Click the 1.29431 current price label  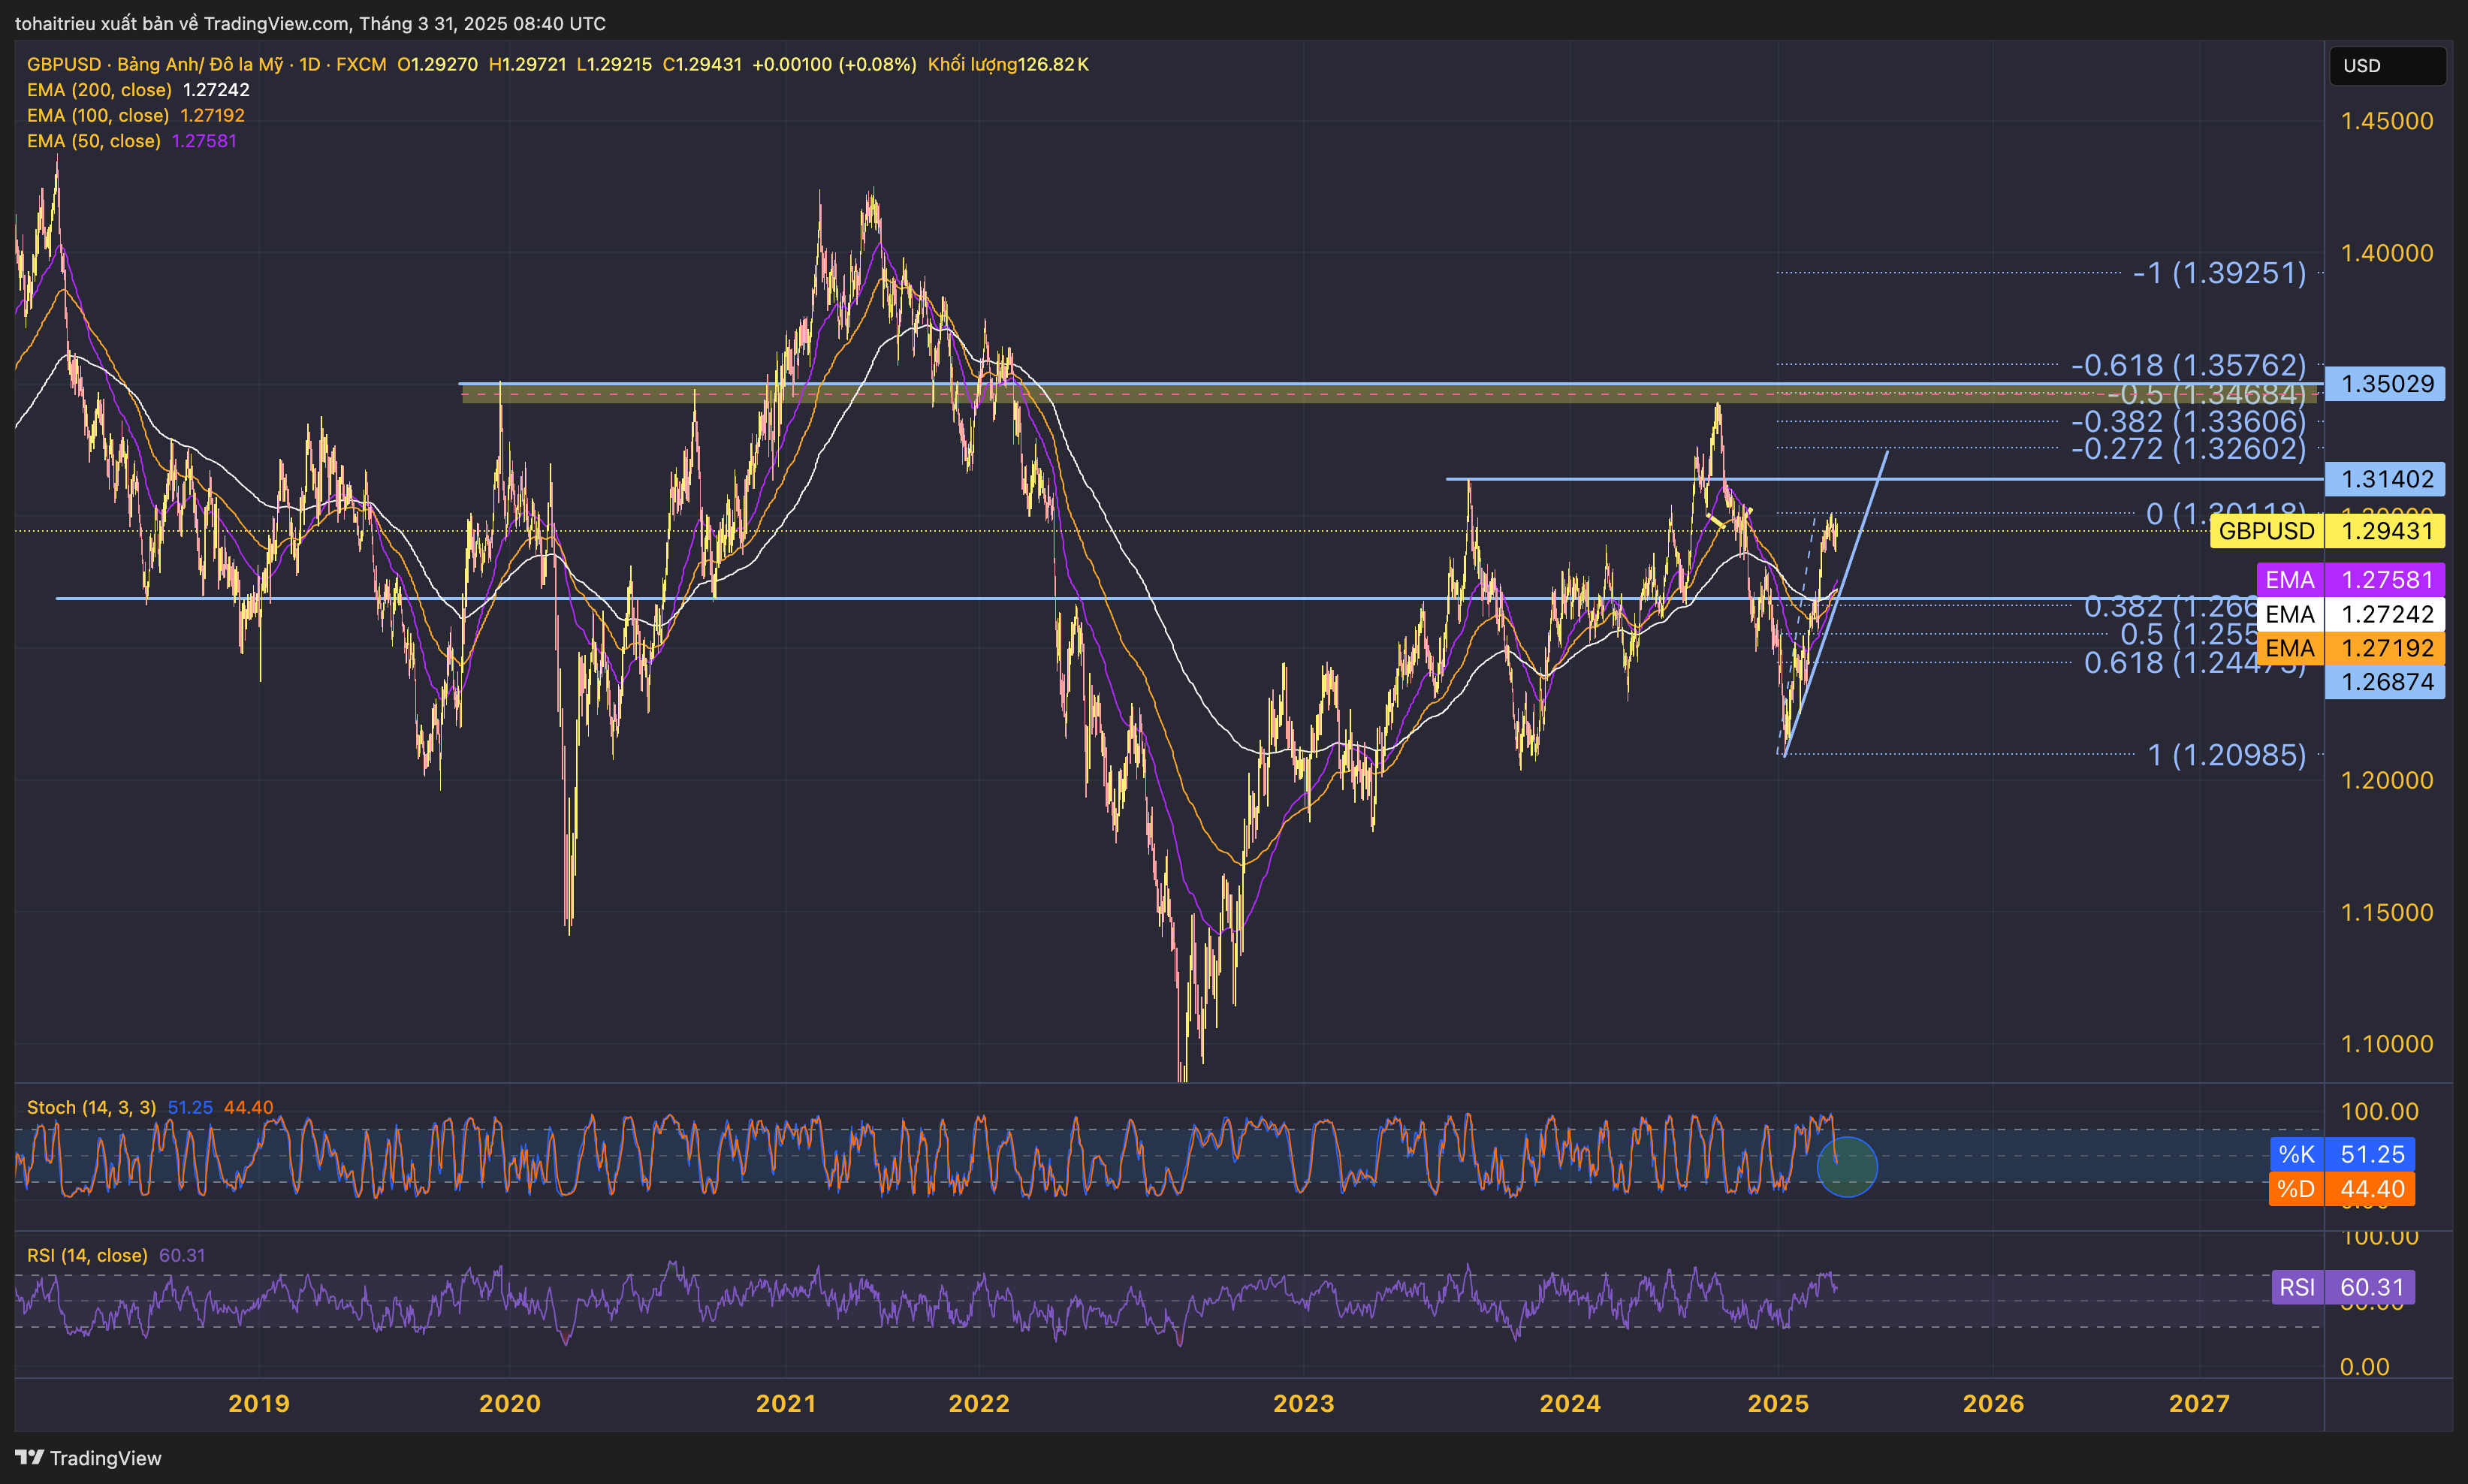2386,531
